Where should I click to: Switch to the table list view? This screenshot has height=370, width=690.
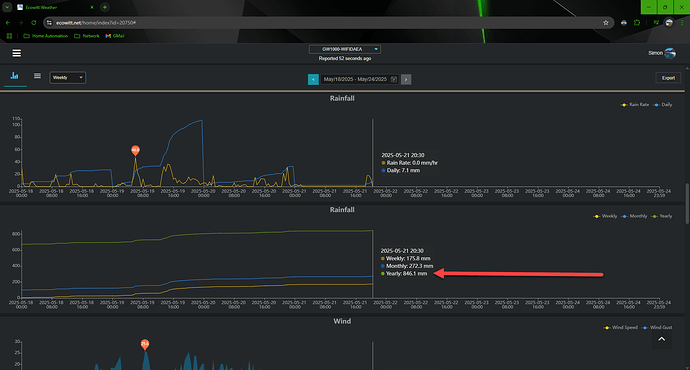(x=37, y=76)
